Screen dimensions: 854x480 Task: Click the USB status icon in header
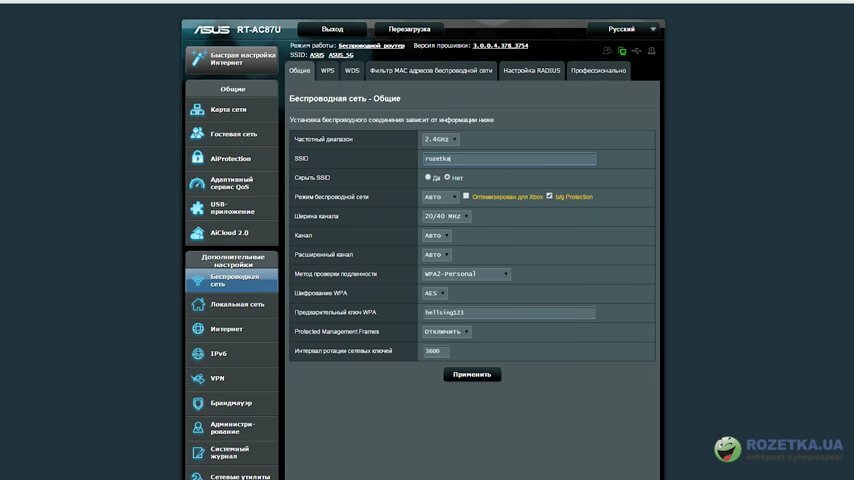pyautogui.click(x=636, y=51)
